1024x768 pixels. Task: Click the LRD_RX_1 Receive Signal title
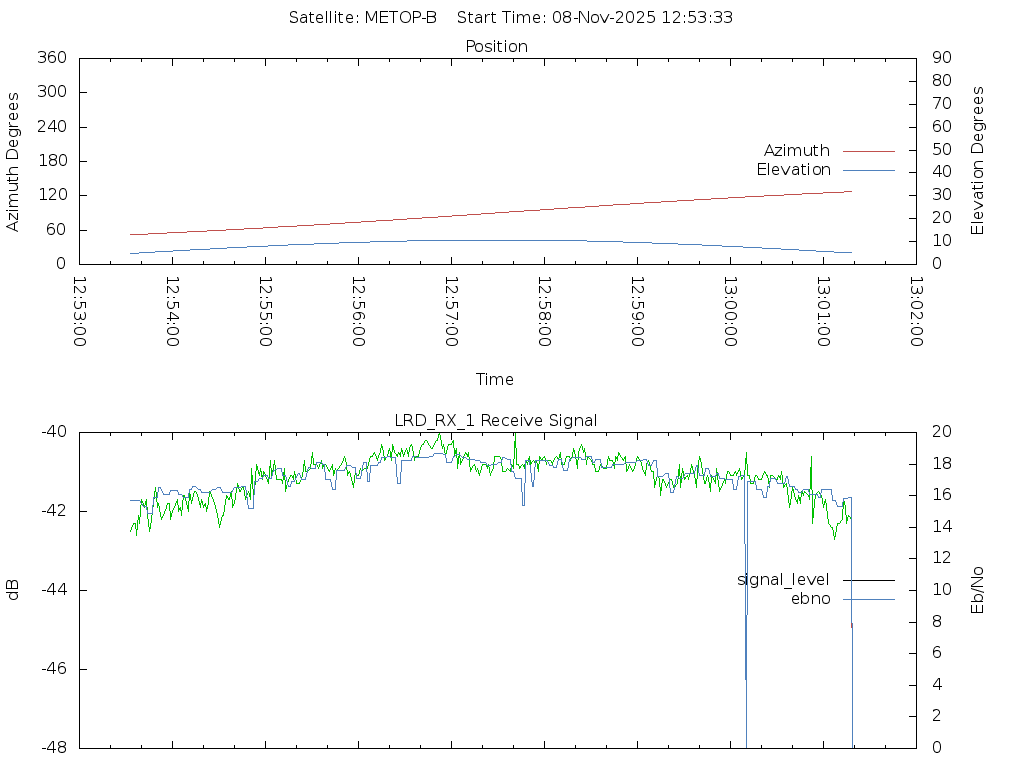496,420
